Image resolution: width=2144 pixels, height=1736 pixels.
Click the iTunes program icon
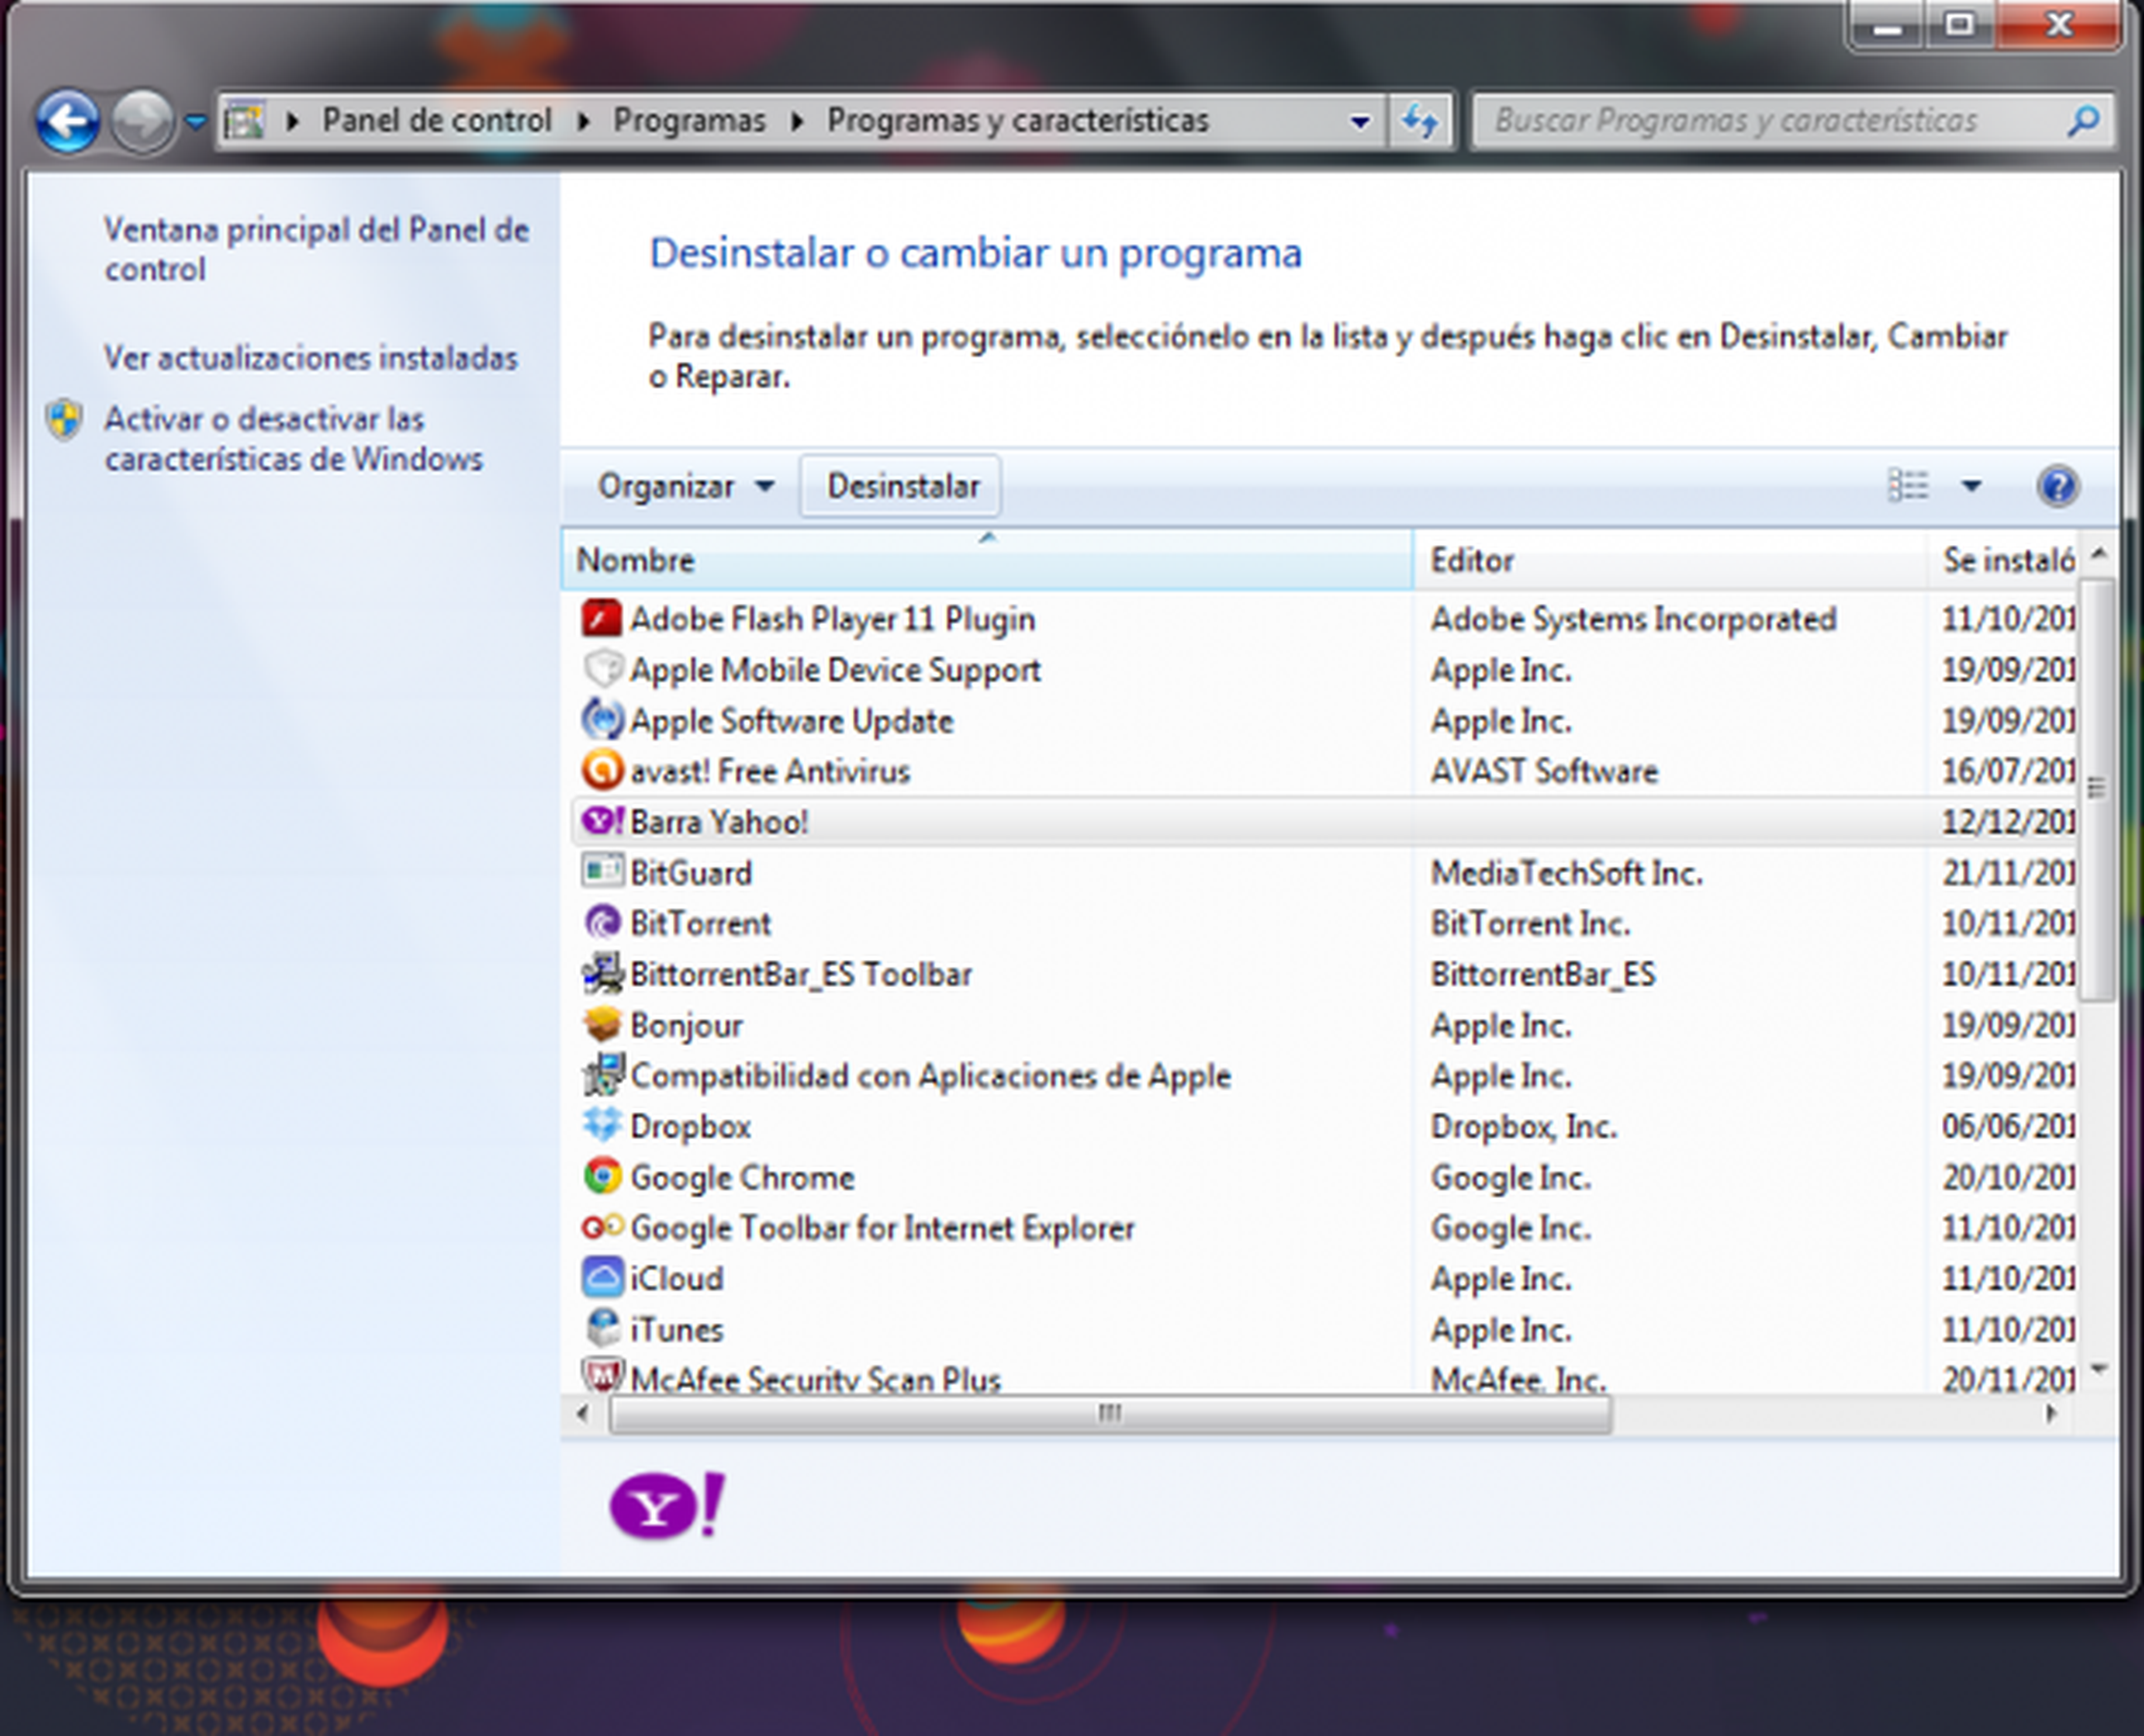[x=602, y=1329]
